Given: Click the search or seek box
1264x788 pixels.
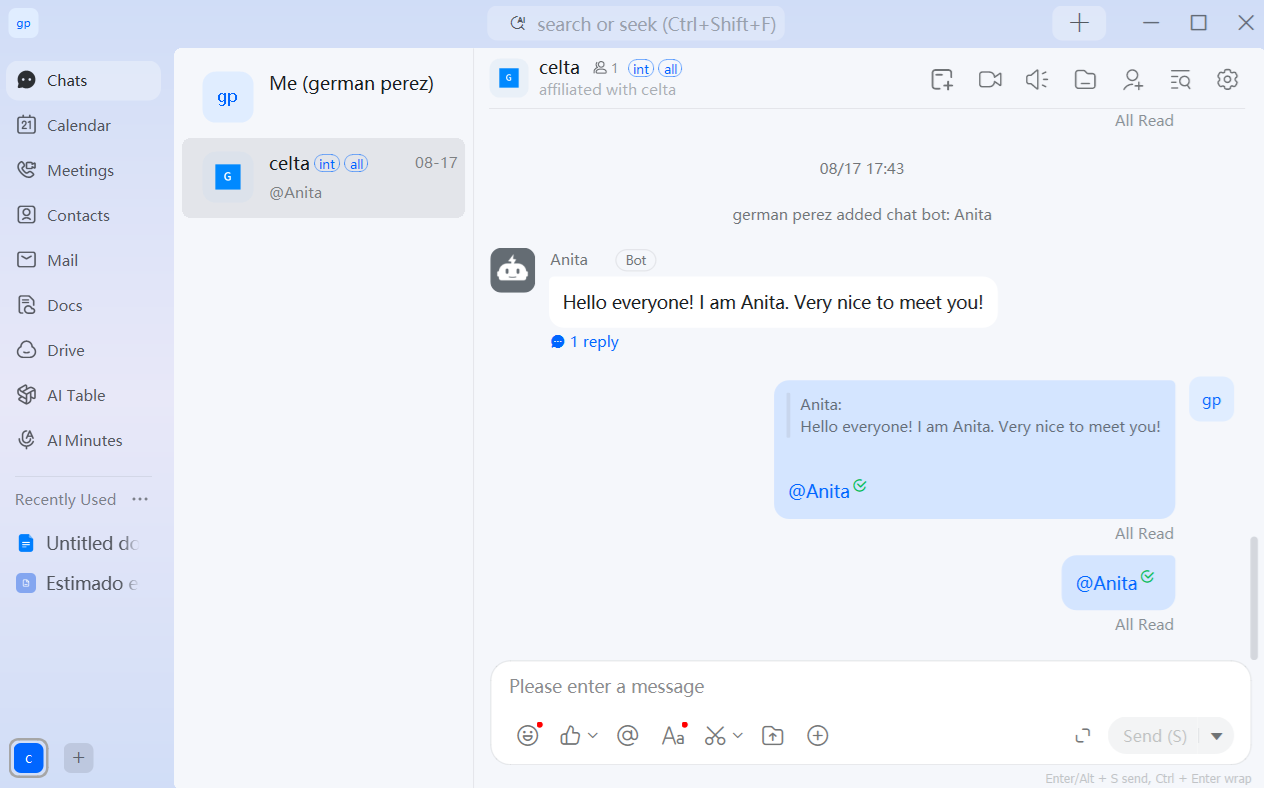Looking at the screenshot, I should 636,24.
